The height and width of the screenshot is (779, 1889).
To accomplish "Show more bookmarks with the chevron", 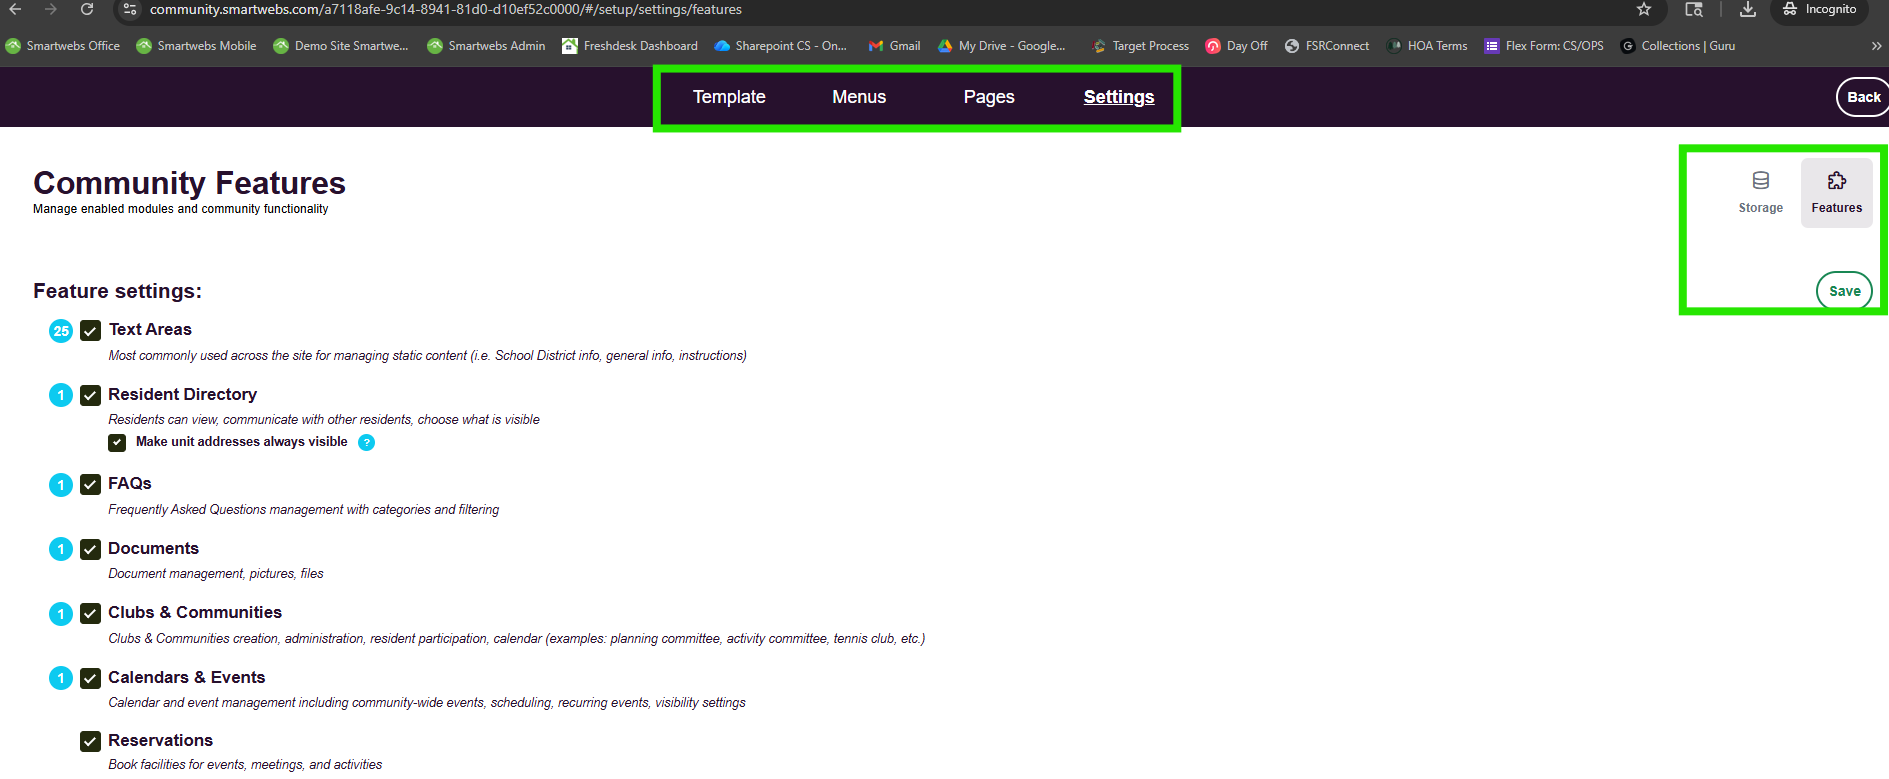I will tap(1876, 46).
